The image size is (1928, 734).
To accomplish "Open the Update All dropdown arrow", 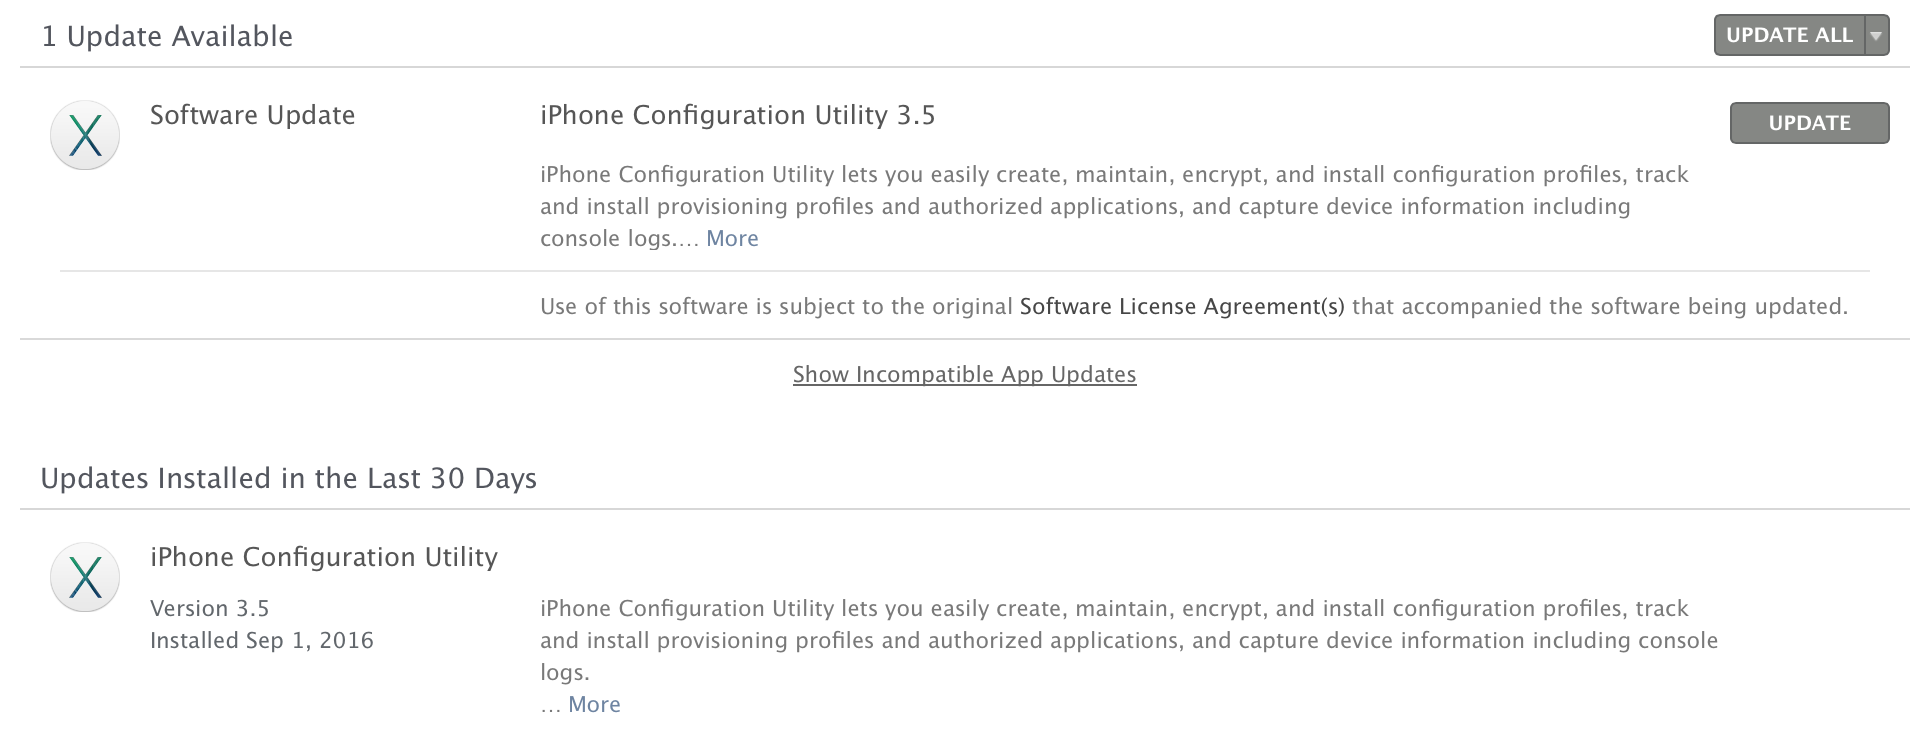I will click(x=1876, y=36).
